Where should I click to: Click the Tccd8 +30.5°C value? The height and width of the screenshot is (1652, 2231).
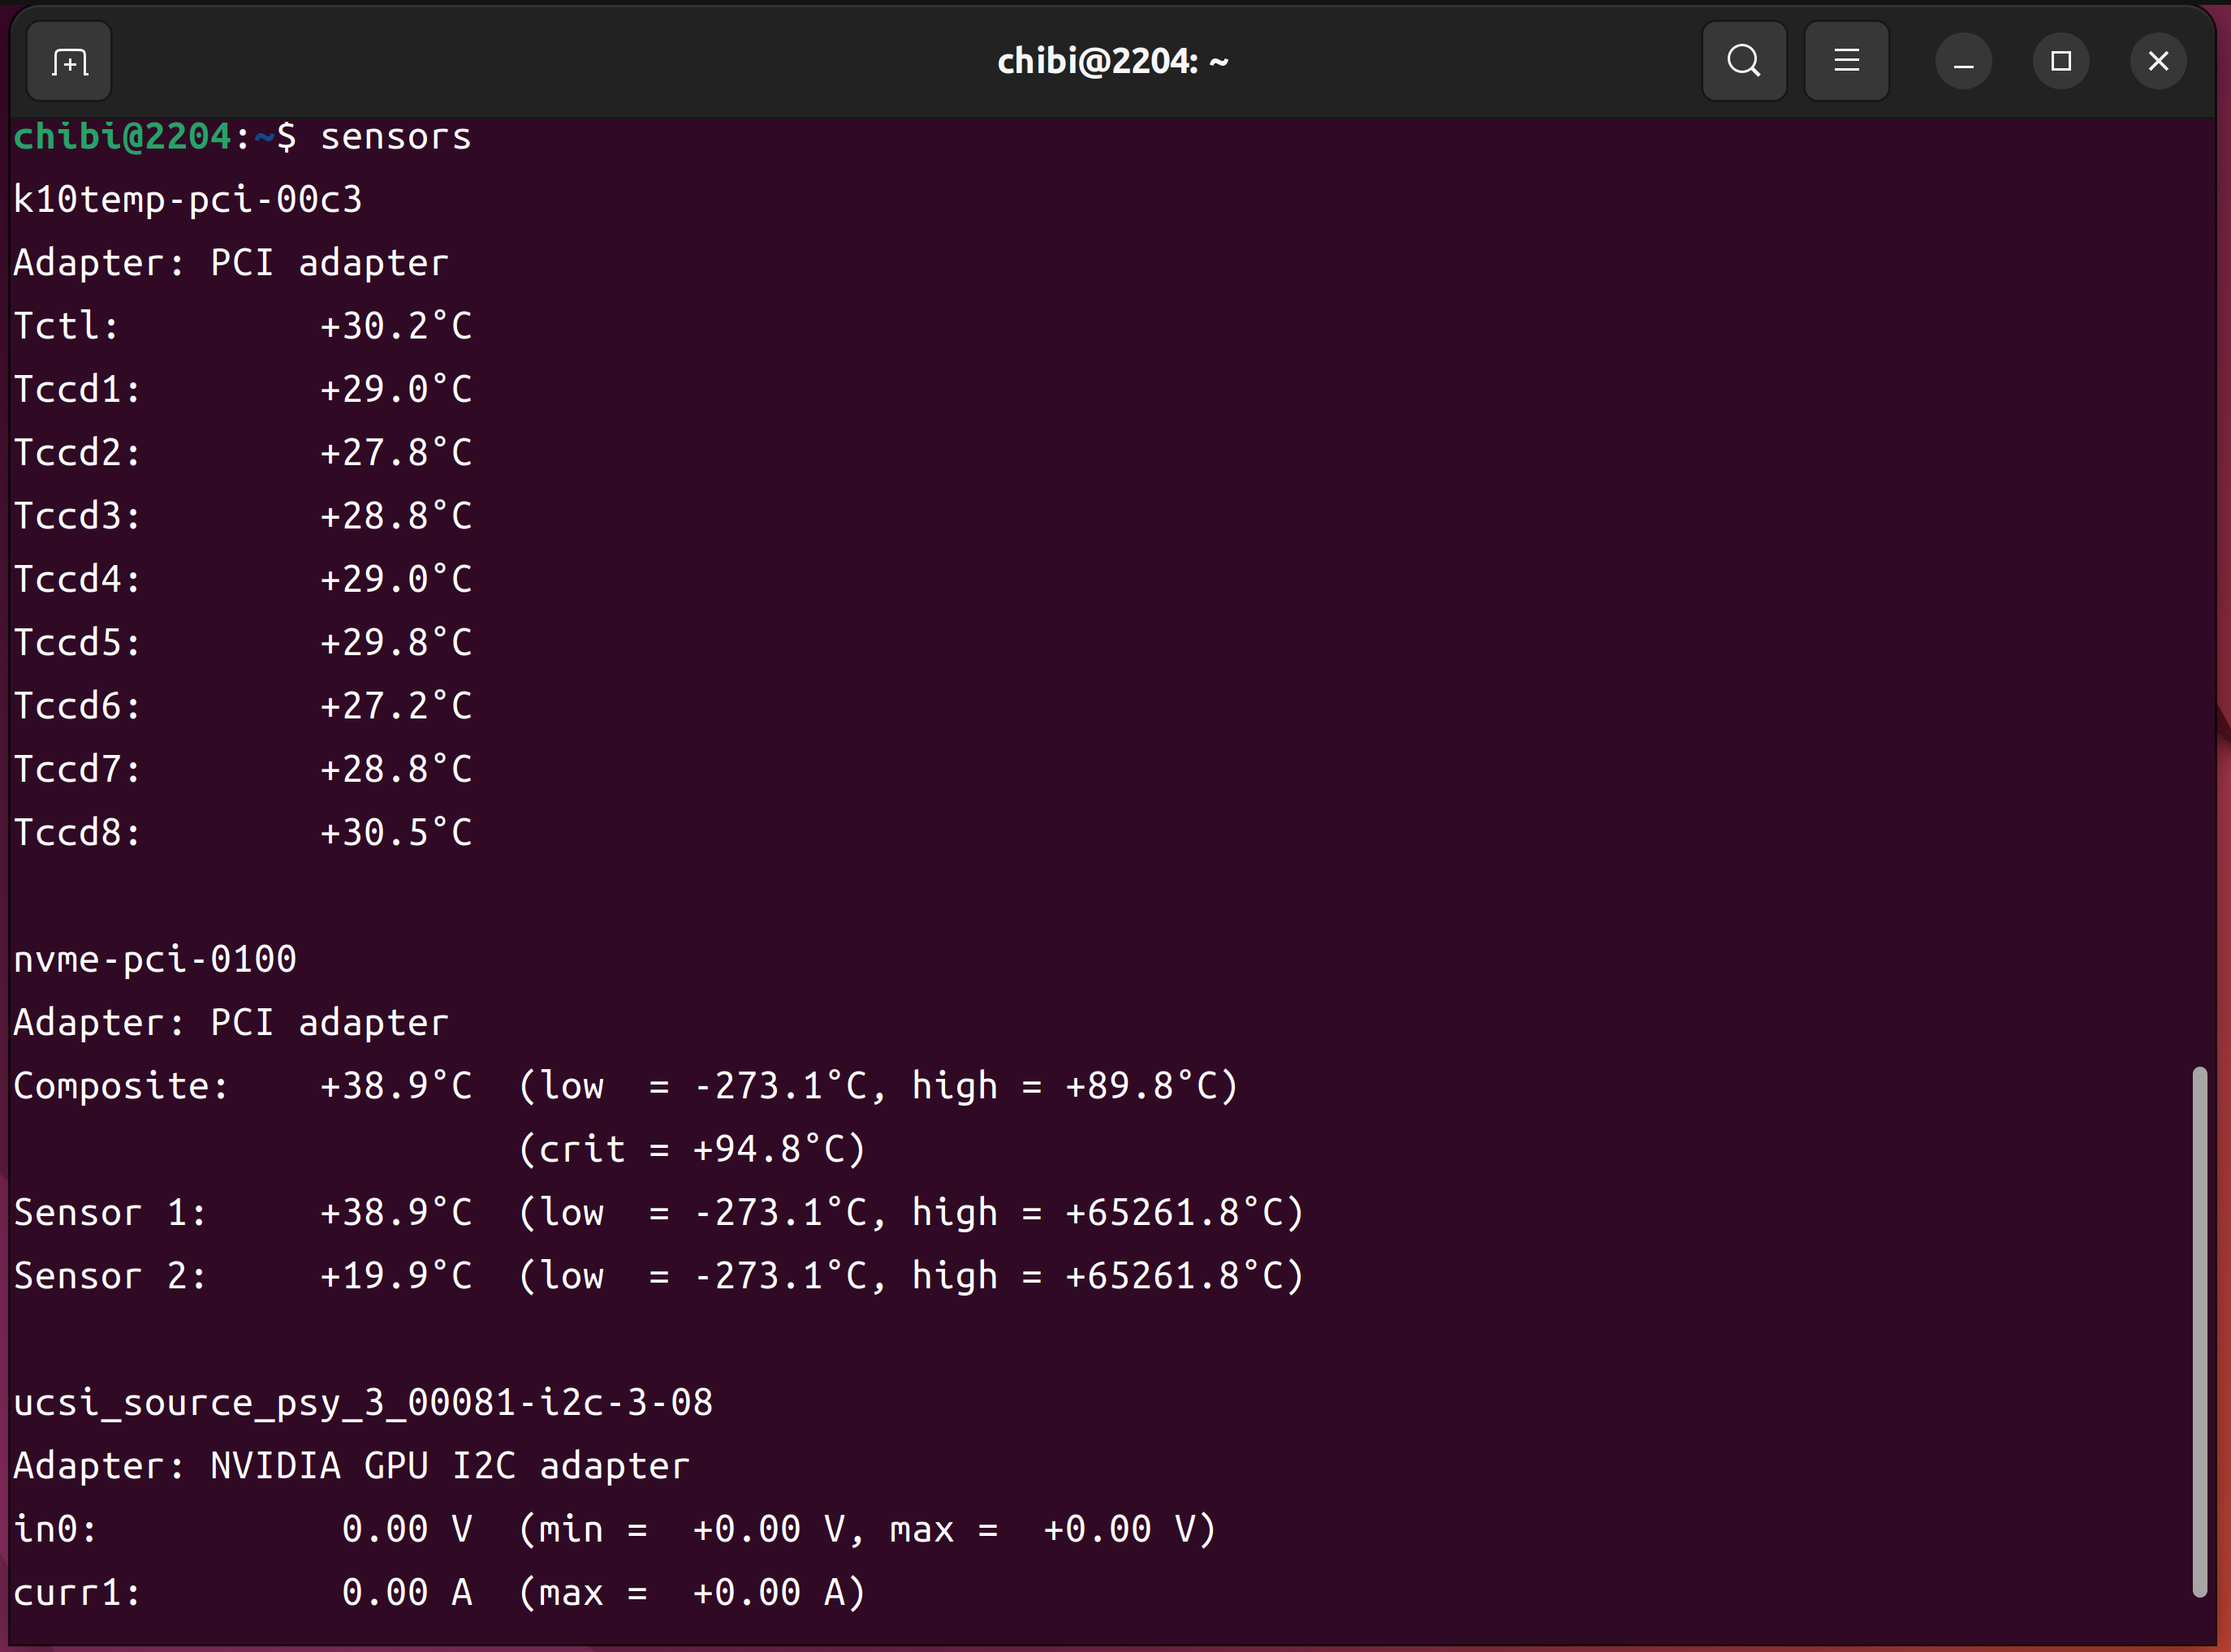pyautogui.click(x=395, y=833)
